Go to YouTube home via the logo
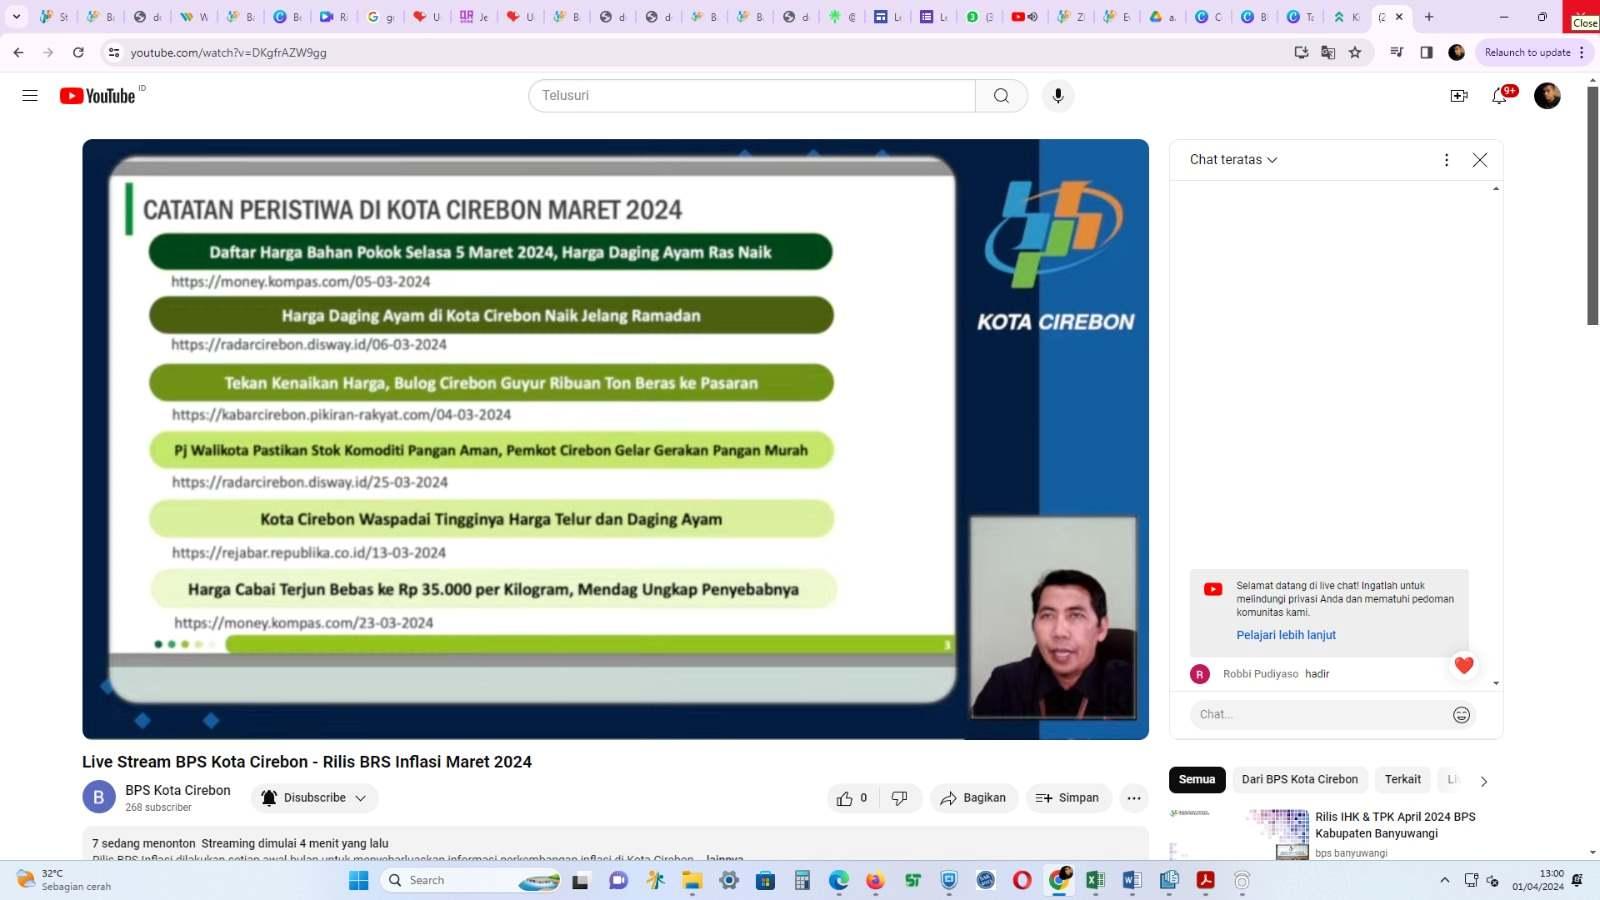 click(x=97, y=96)
